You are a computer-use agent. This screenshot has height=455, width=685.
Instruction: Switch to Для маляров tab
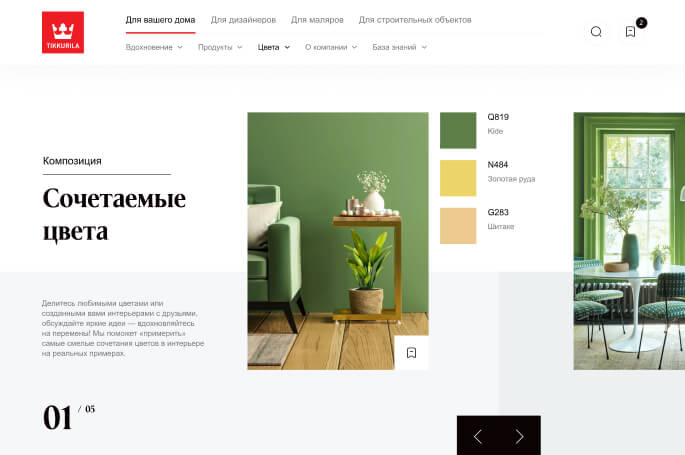click(x=317, y=20)
